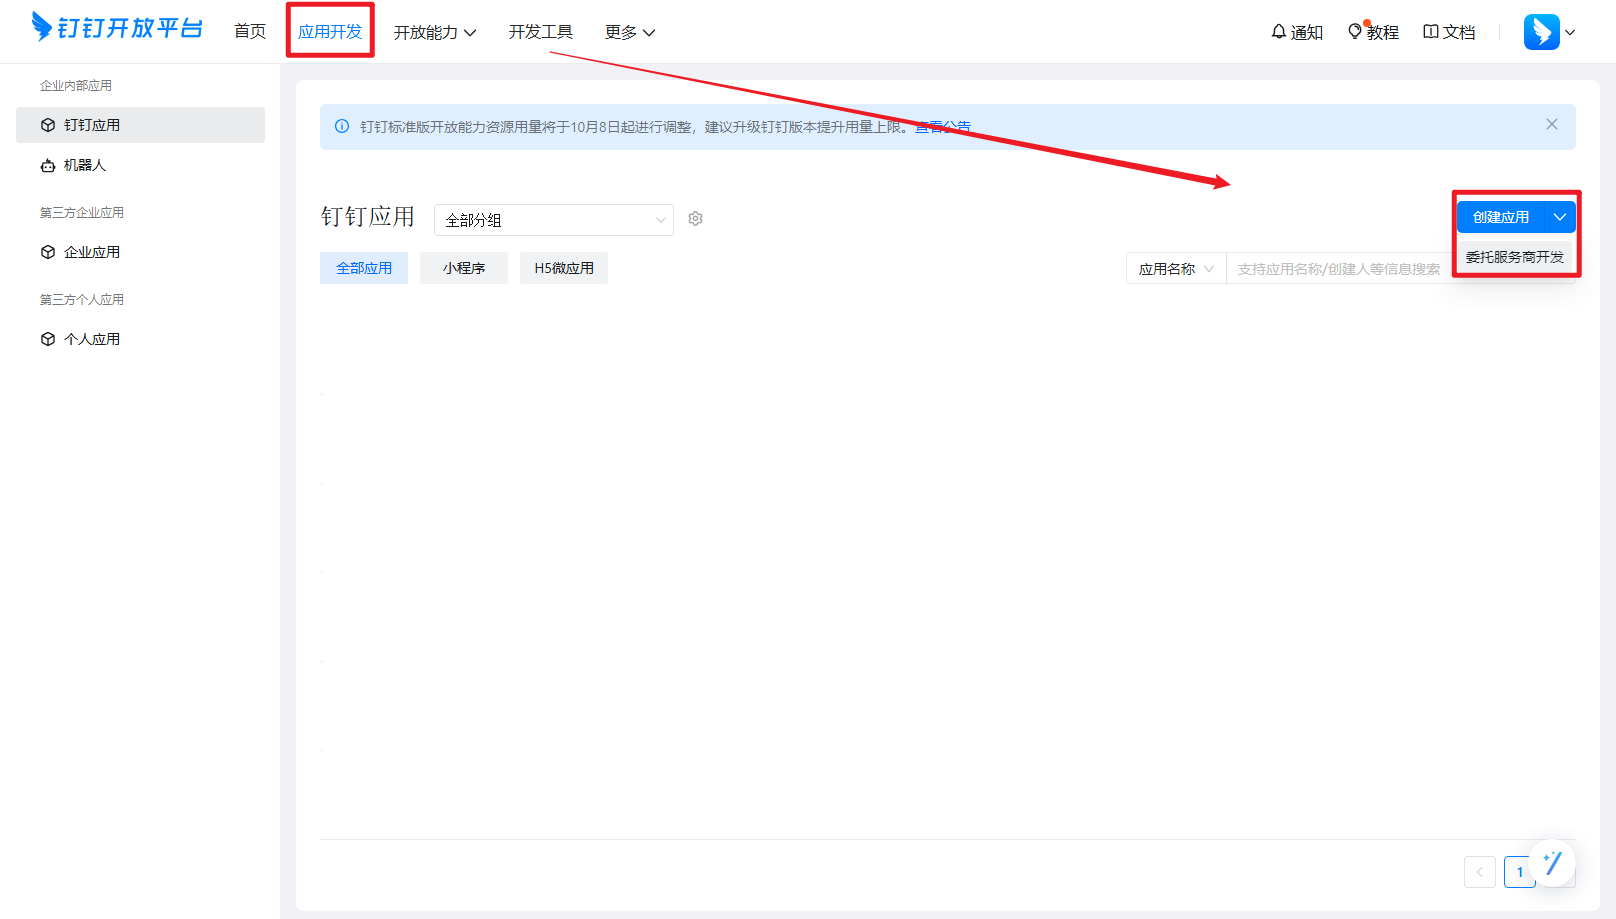
Task: Expand the account menu chevron
Action: pos(1570,32)
